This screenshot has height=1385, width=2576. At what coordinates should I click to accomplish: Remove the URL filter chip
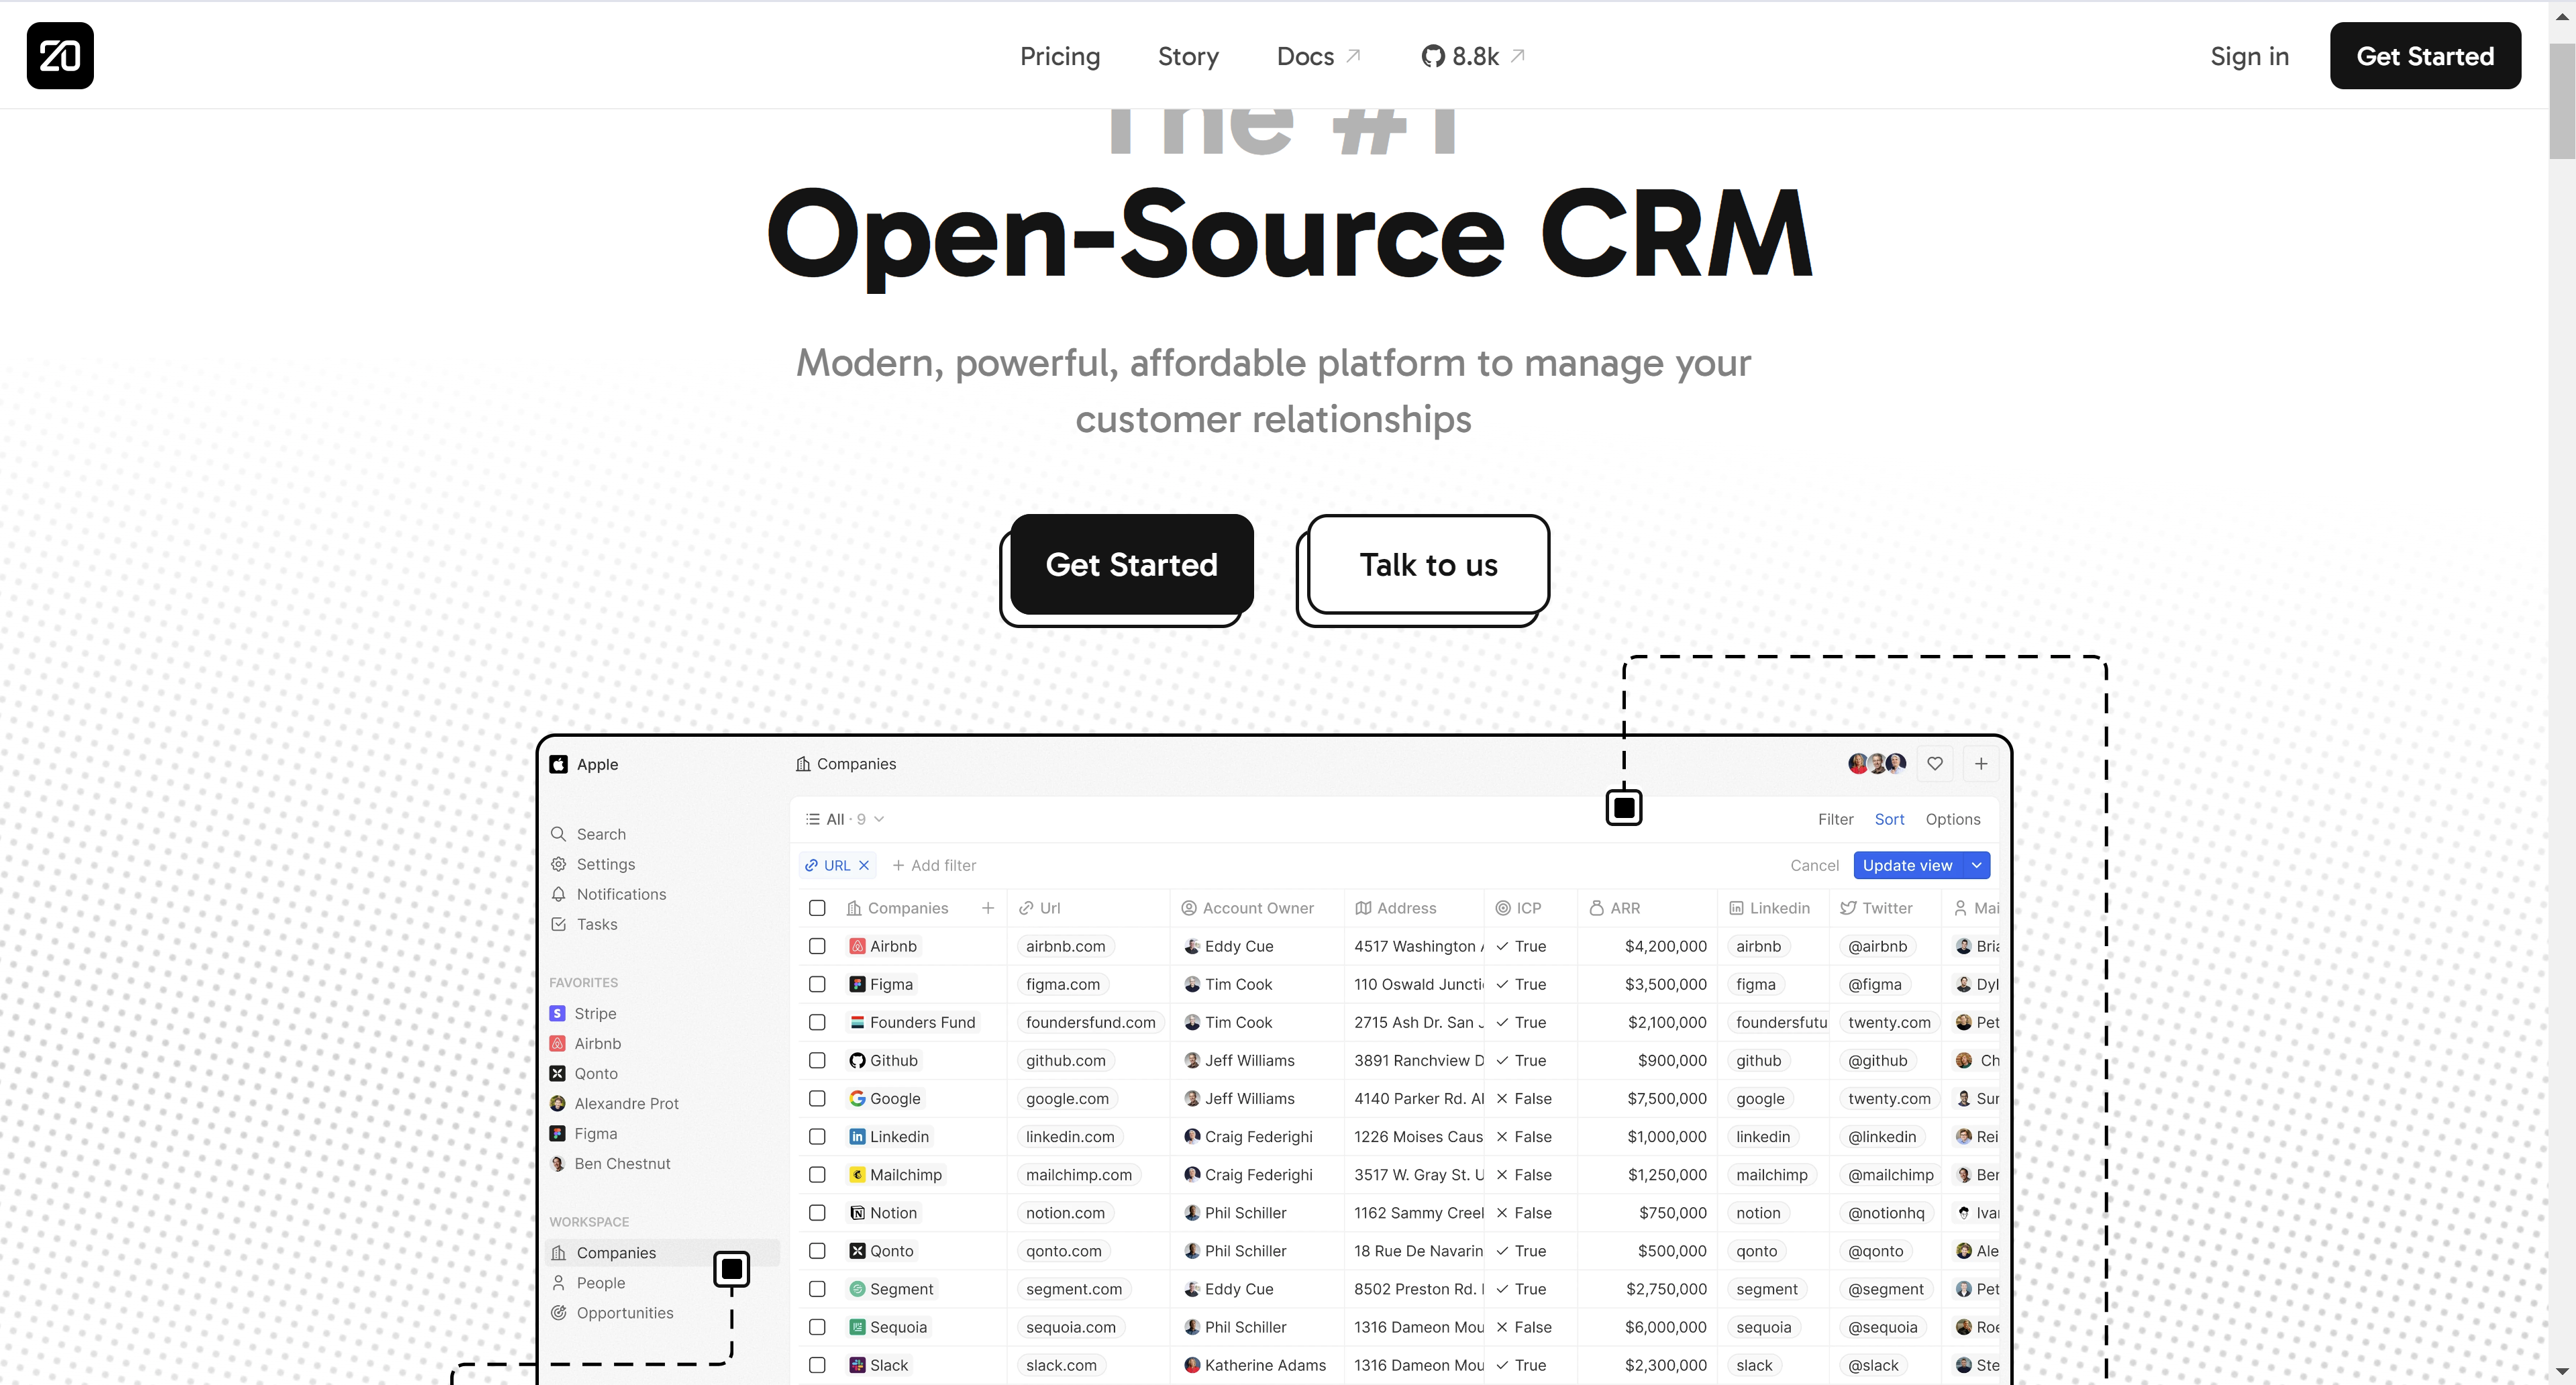tap(864, 865)
